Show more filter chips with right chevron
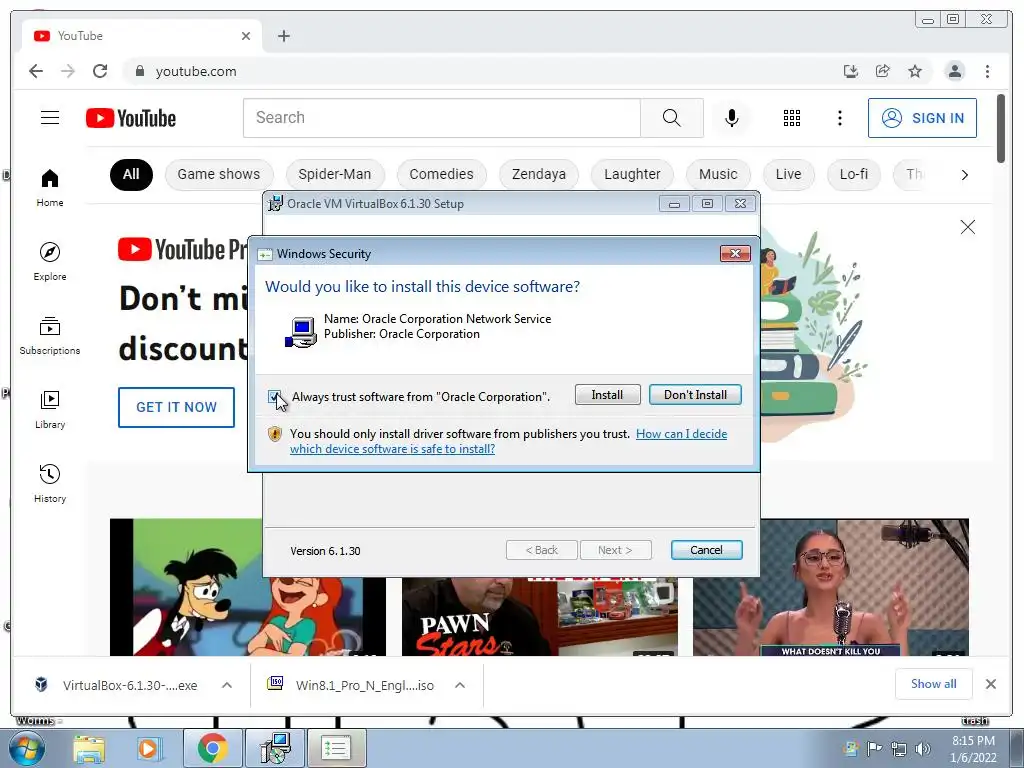 click(965, 174)
